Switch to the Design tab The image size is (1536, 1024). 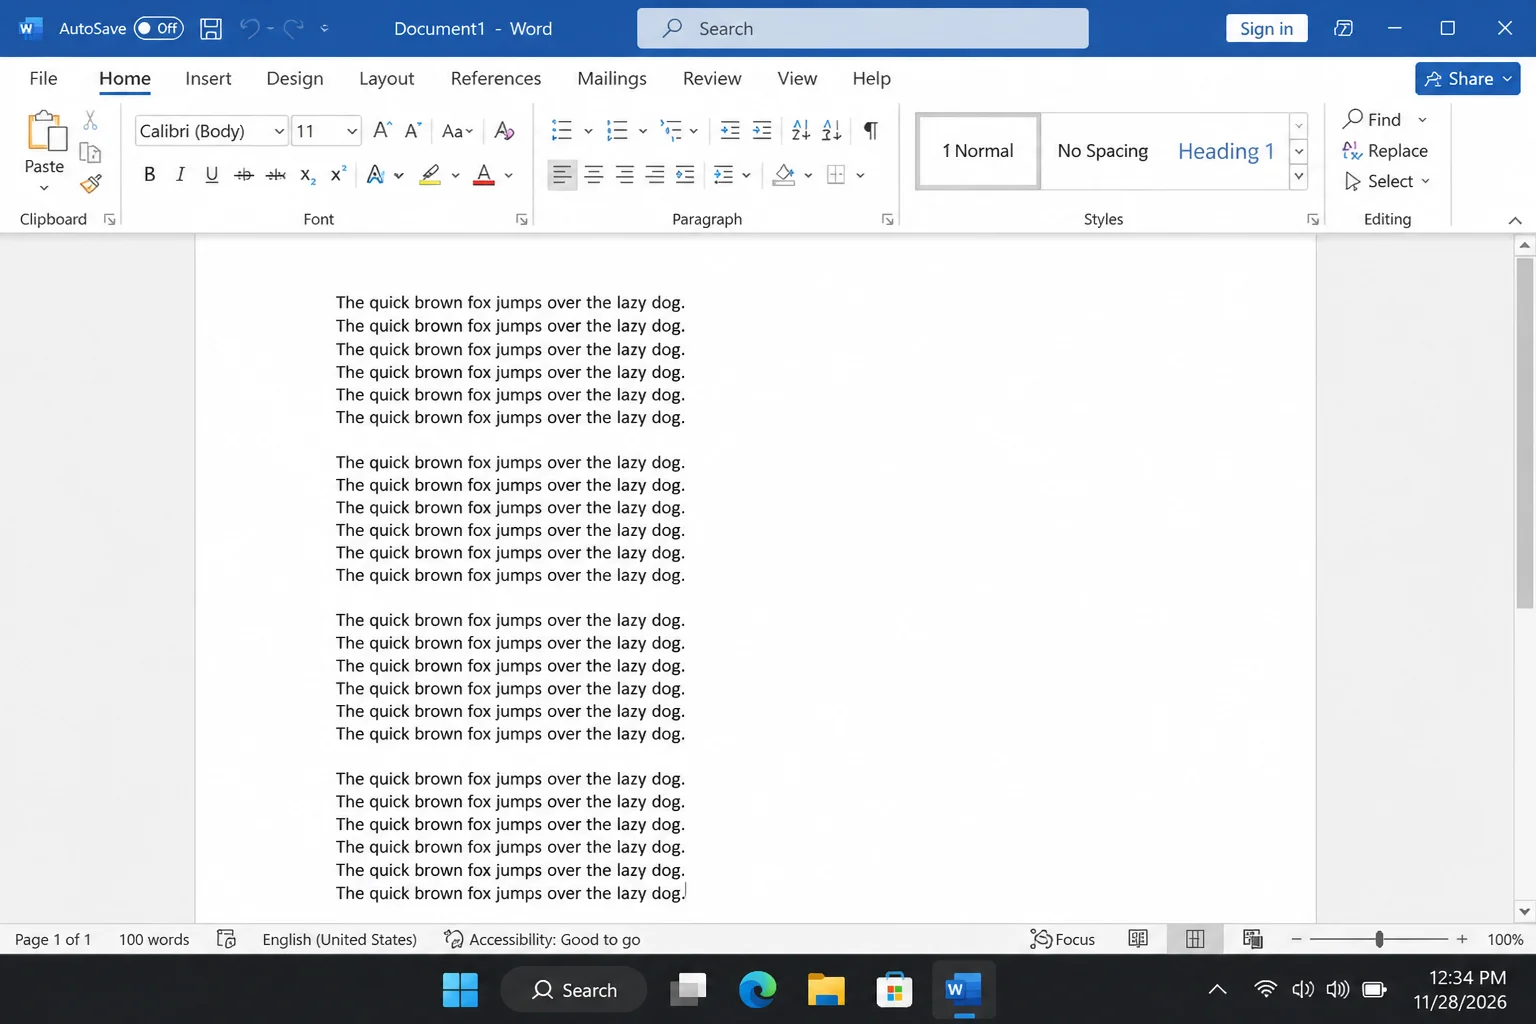click(295, 78)
